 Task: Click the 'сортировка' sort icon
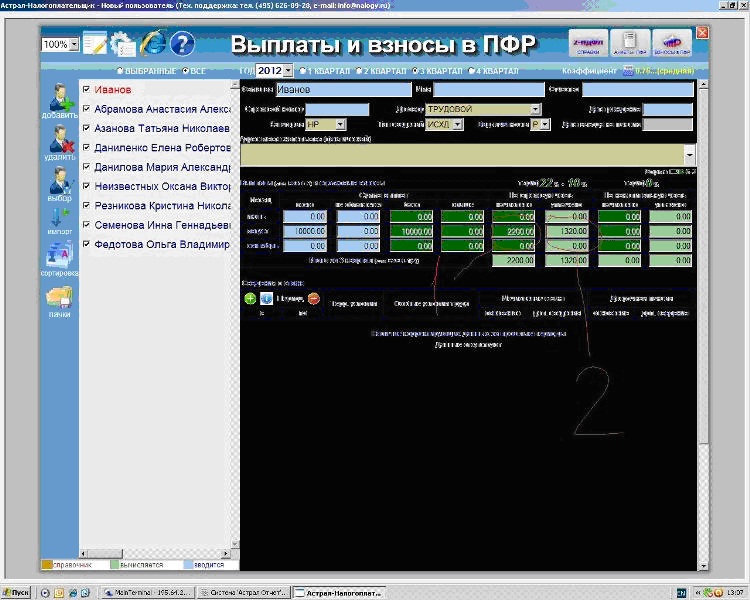pos(59,256)
